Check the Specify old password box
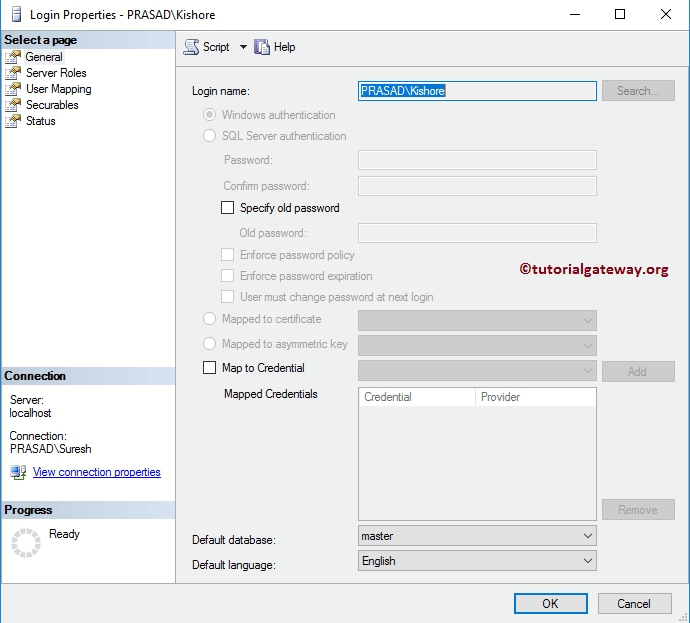Screen dimensions: 690x623 pyautogui.click(x=228, y=208)
